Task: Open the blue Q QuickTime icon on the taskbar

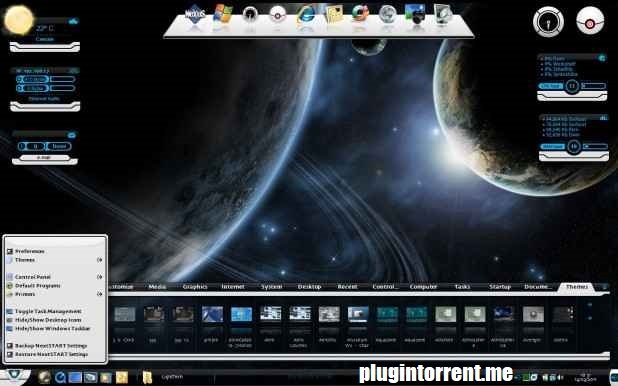Action: (60, 377)
